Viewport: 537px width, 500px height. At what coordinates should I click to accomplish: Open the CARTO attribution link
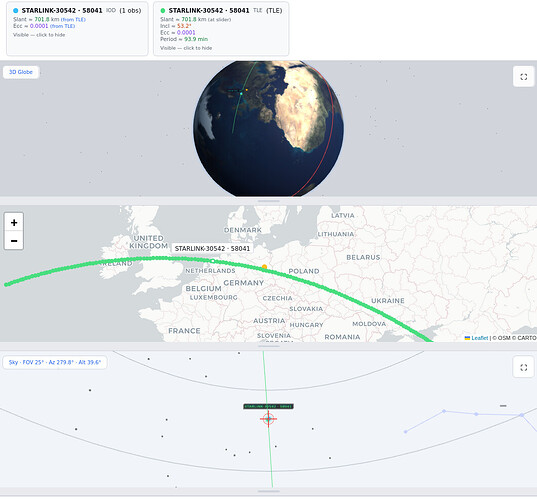click(527, 338)
